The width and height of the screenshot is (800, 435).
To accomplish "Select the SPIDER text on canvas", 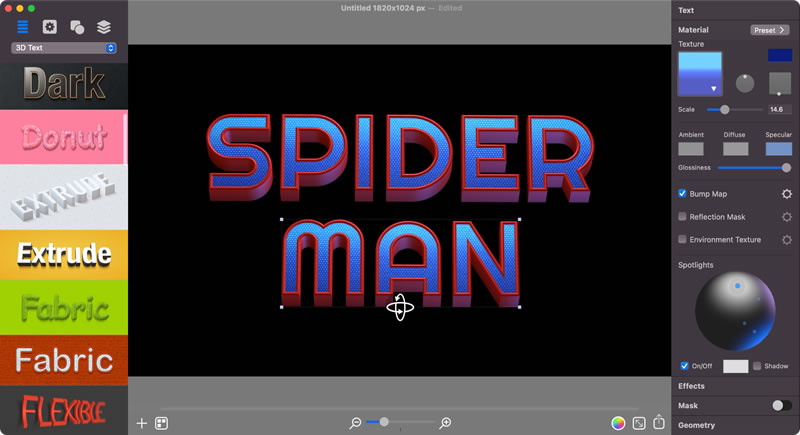I will (x=400, y=158).
